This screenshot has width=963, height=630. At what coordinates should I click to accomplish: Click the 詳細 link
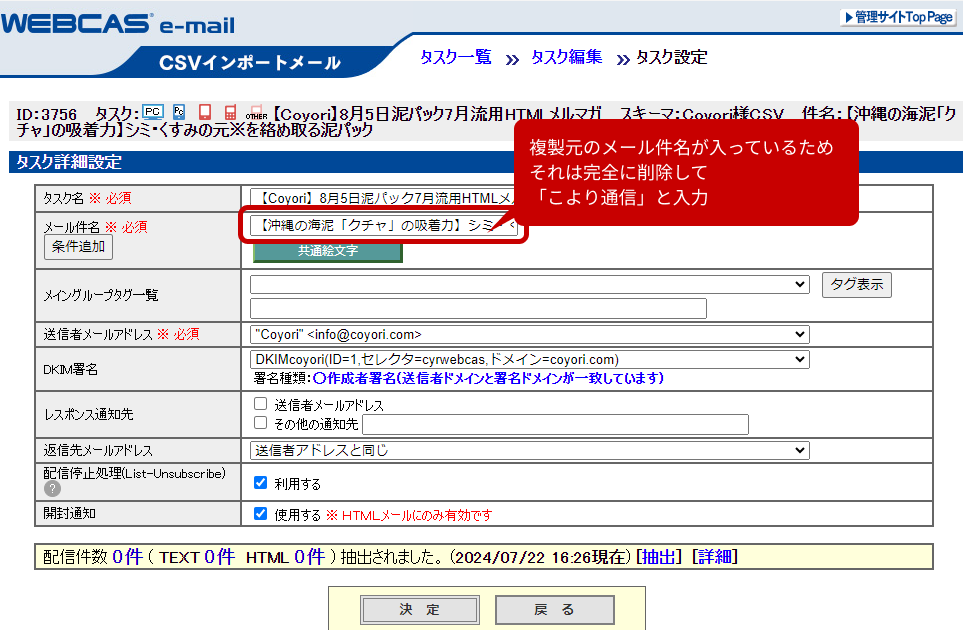(x=715, y=557)
